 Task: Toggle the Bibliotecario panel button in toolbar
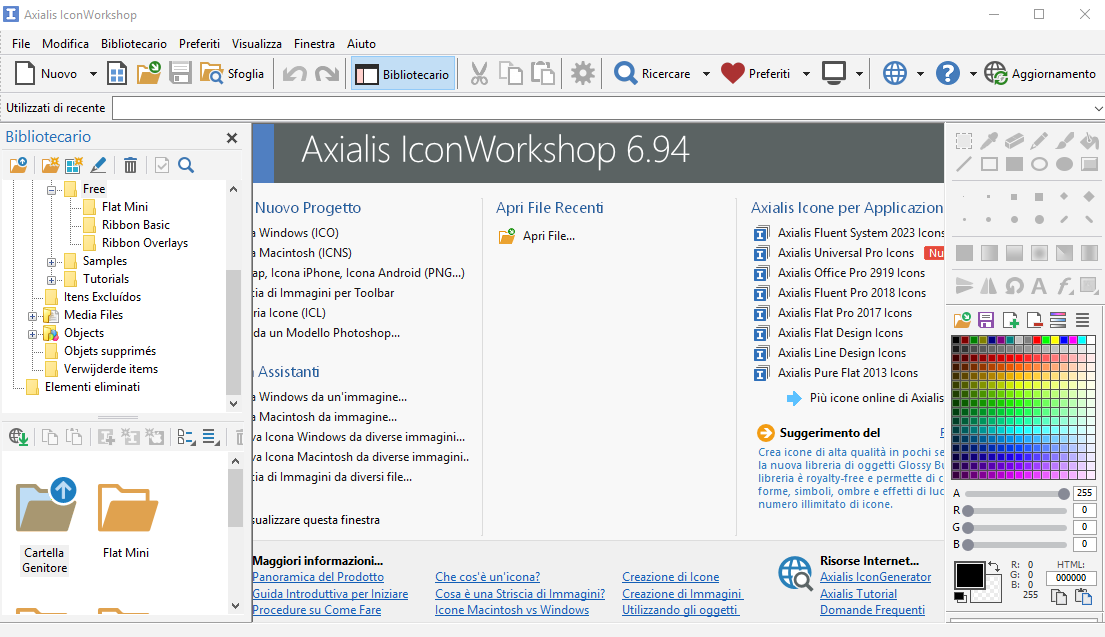(x=403, y=74)
